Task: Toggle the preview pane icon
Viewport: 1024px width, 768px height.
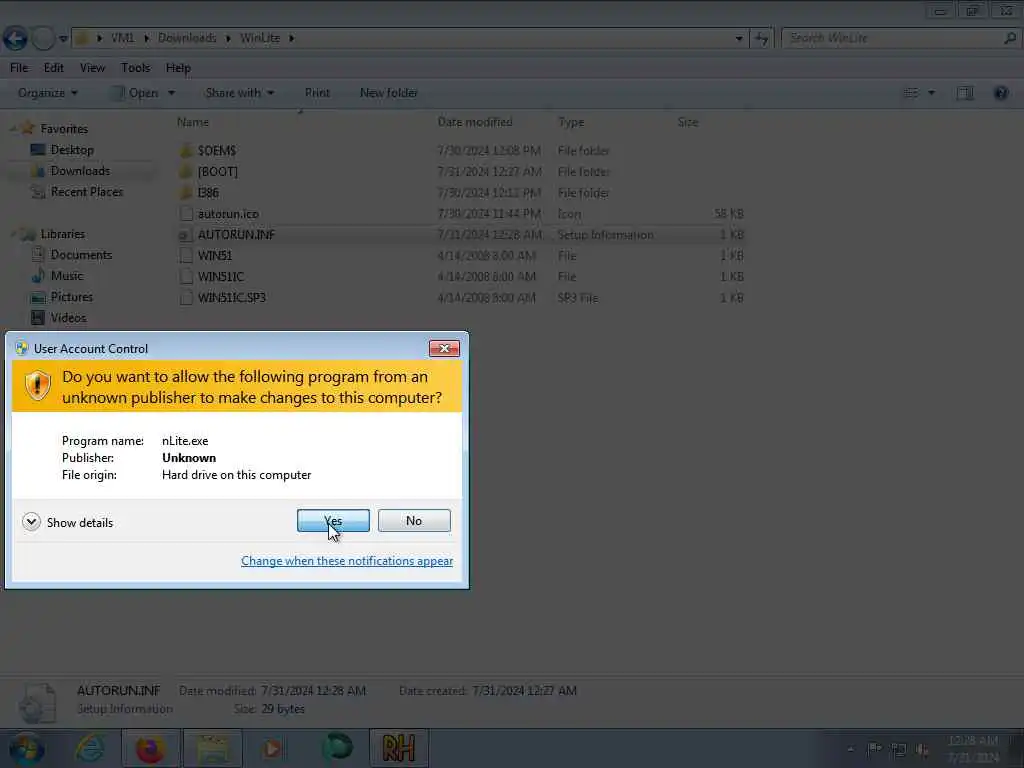Action: [965, 93]
